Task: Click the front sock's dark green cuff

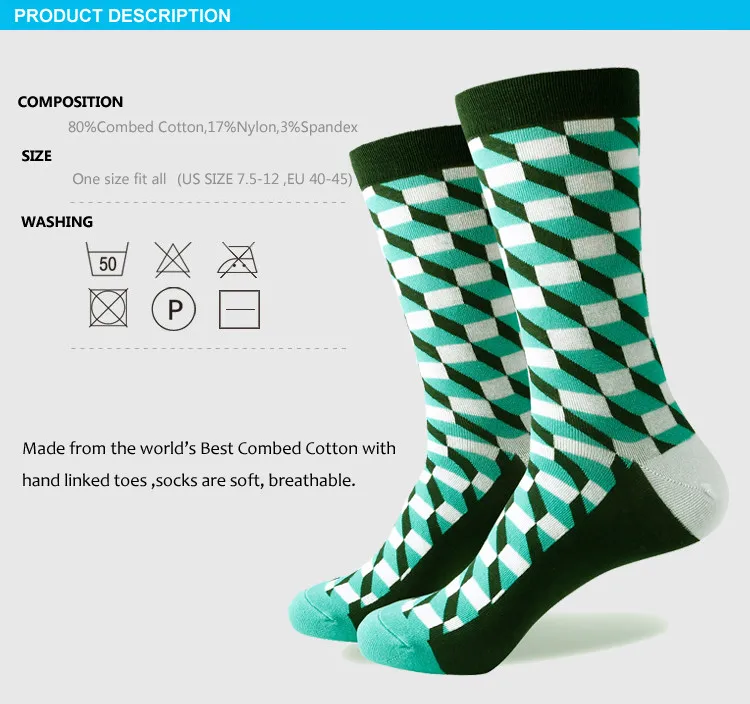Action: (548, 93)
